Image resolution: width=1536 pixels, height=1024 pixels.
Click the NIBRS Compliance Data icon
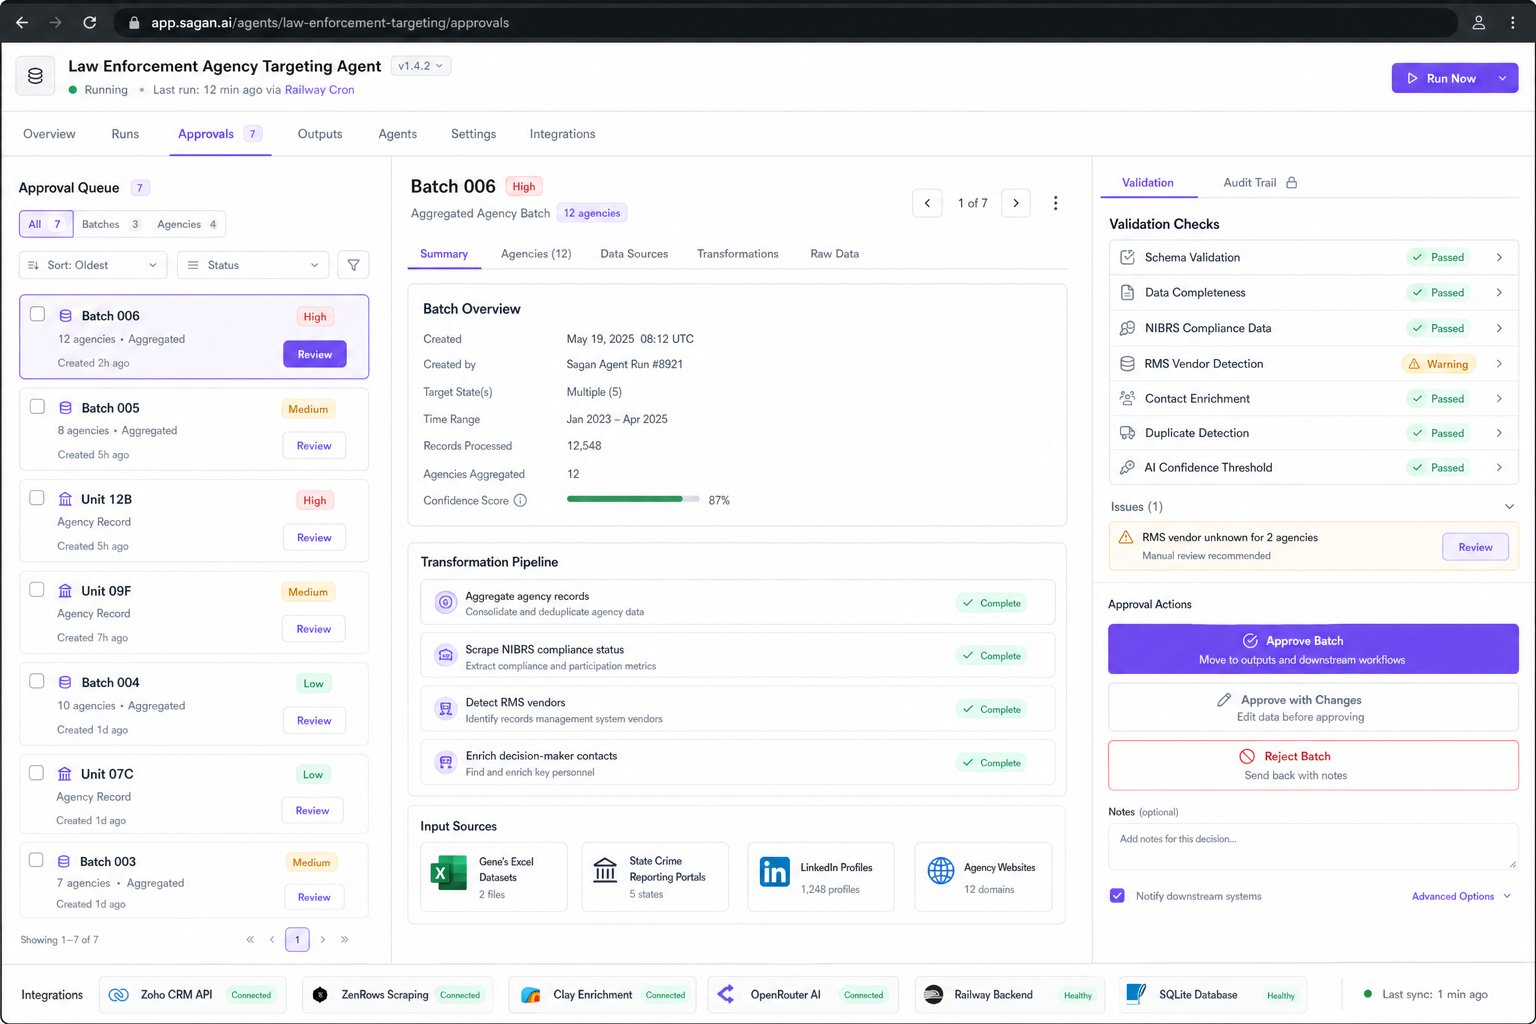click(x=1127, y=328)
